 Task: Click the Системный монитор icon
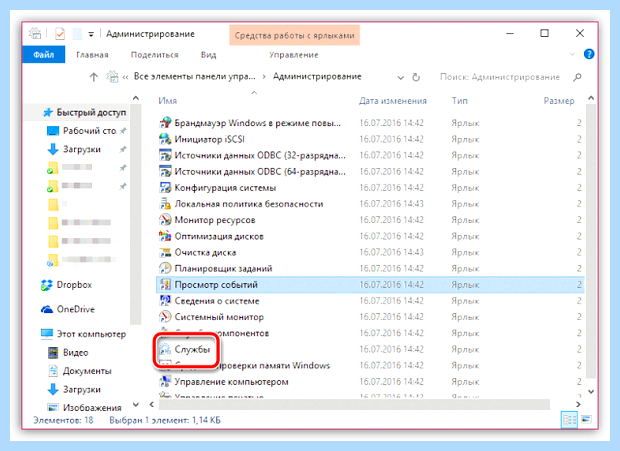pyautogui.click(x=165, y=317)
